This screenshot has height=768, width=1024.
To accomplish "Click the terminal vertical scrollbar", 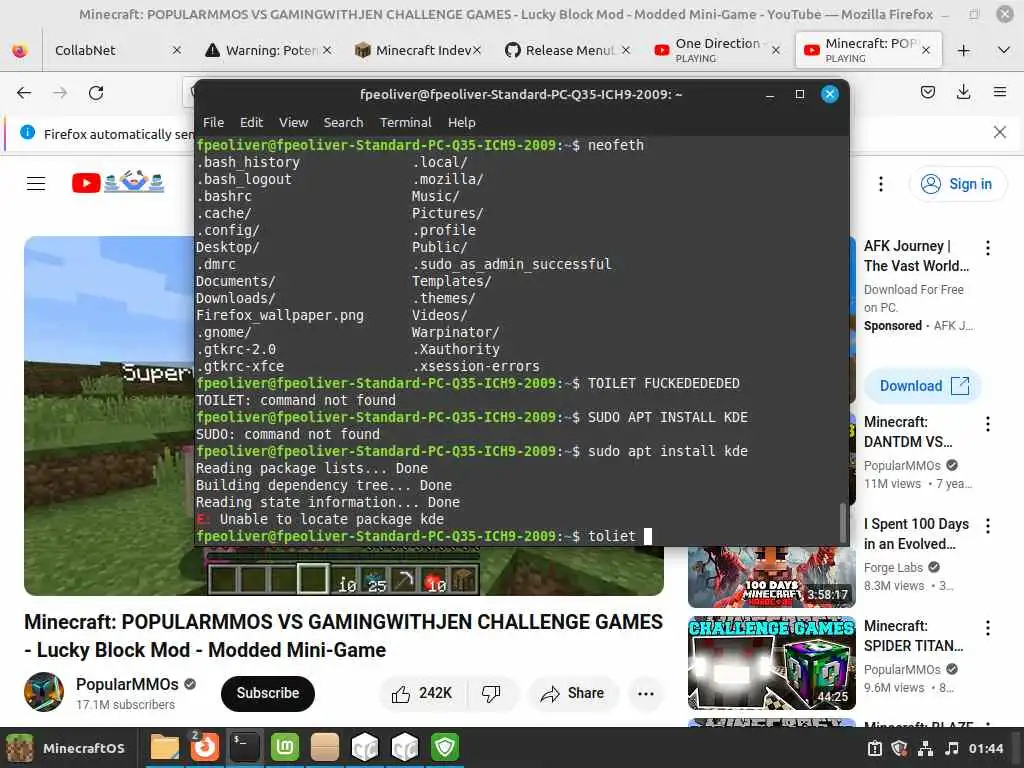I will pyautogui.click(x=843, y=521).
